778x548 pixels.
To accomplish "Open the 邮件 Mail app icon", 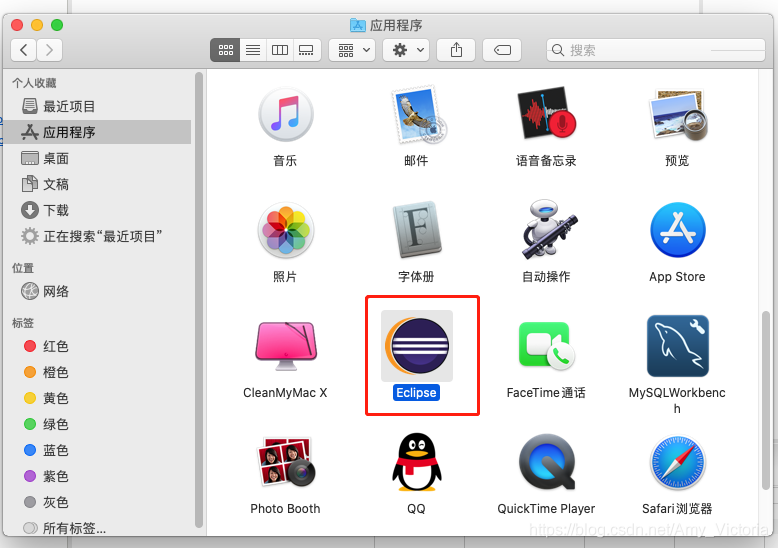I will coord(418,115).
